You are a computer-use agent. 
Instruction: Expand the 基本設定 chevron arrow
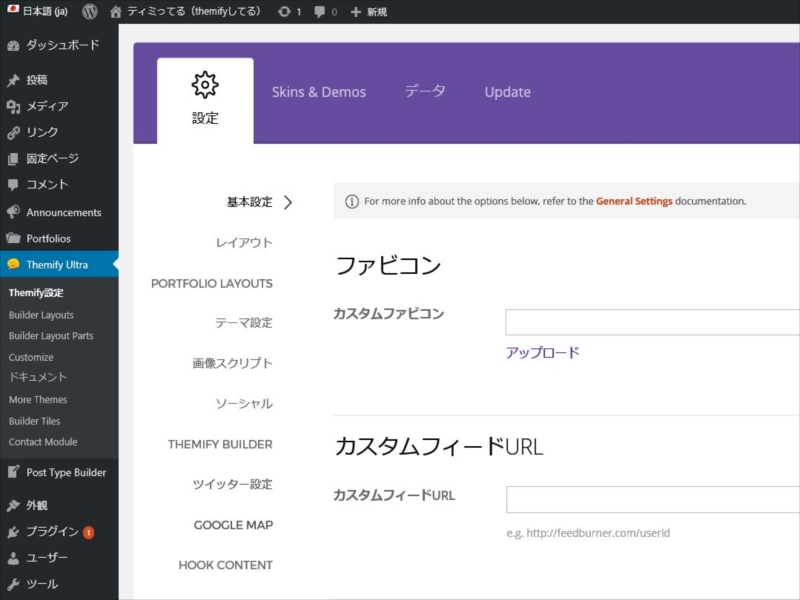pyautogui.click(x=288, y=203)
